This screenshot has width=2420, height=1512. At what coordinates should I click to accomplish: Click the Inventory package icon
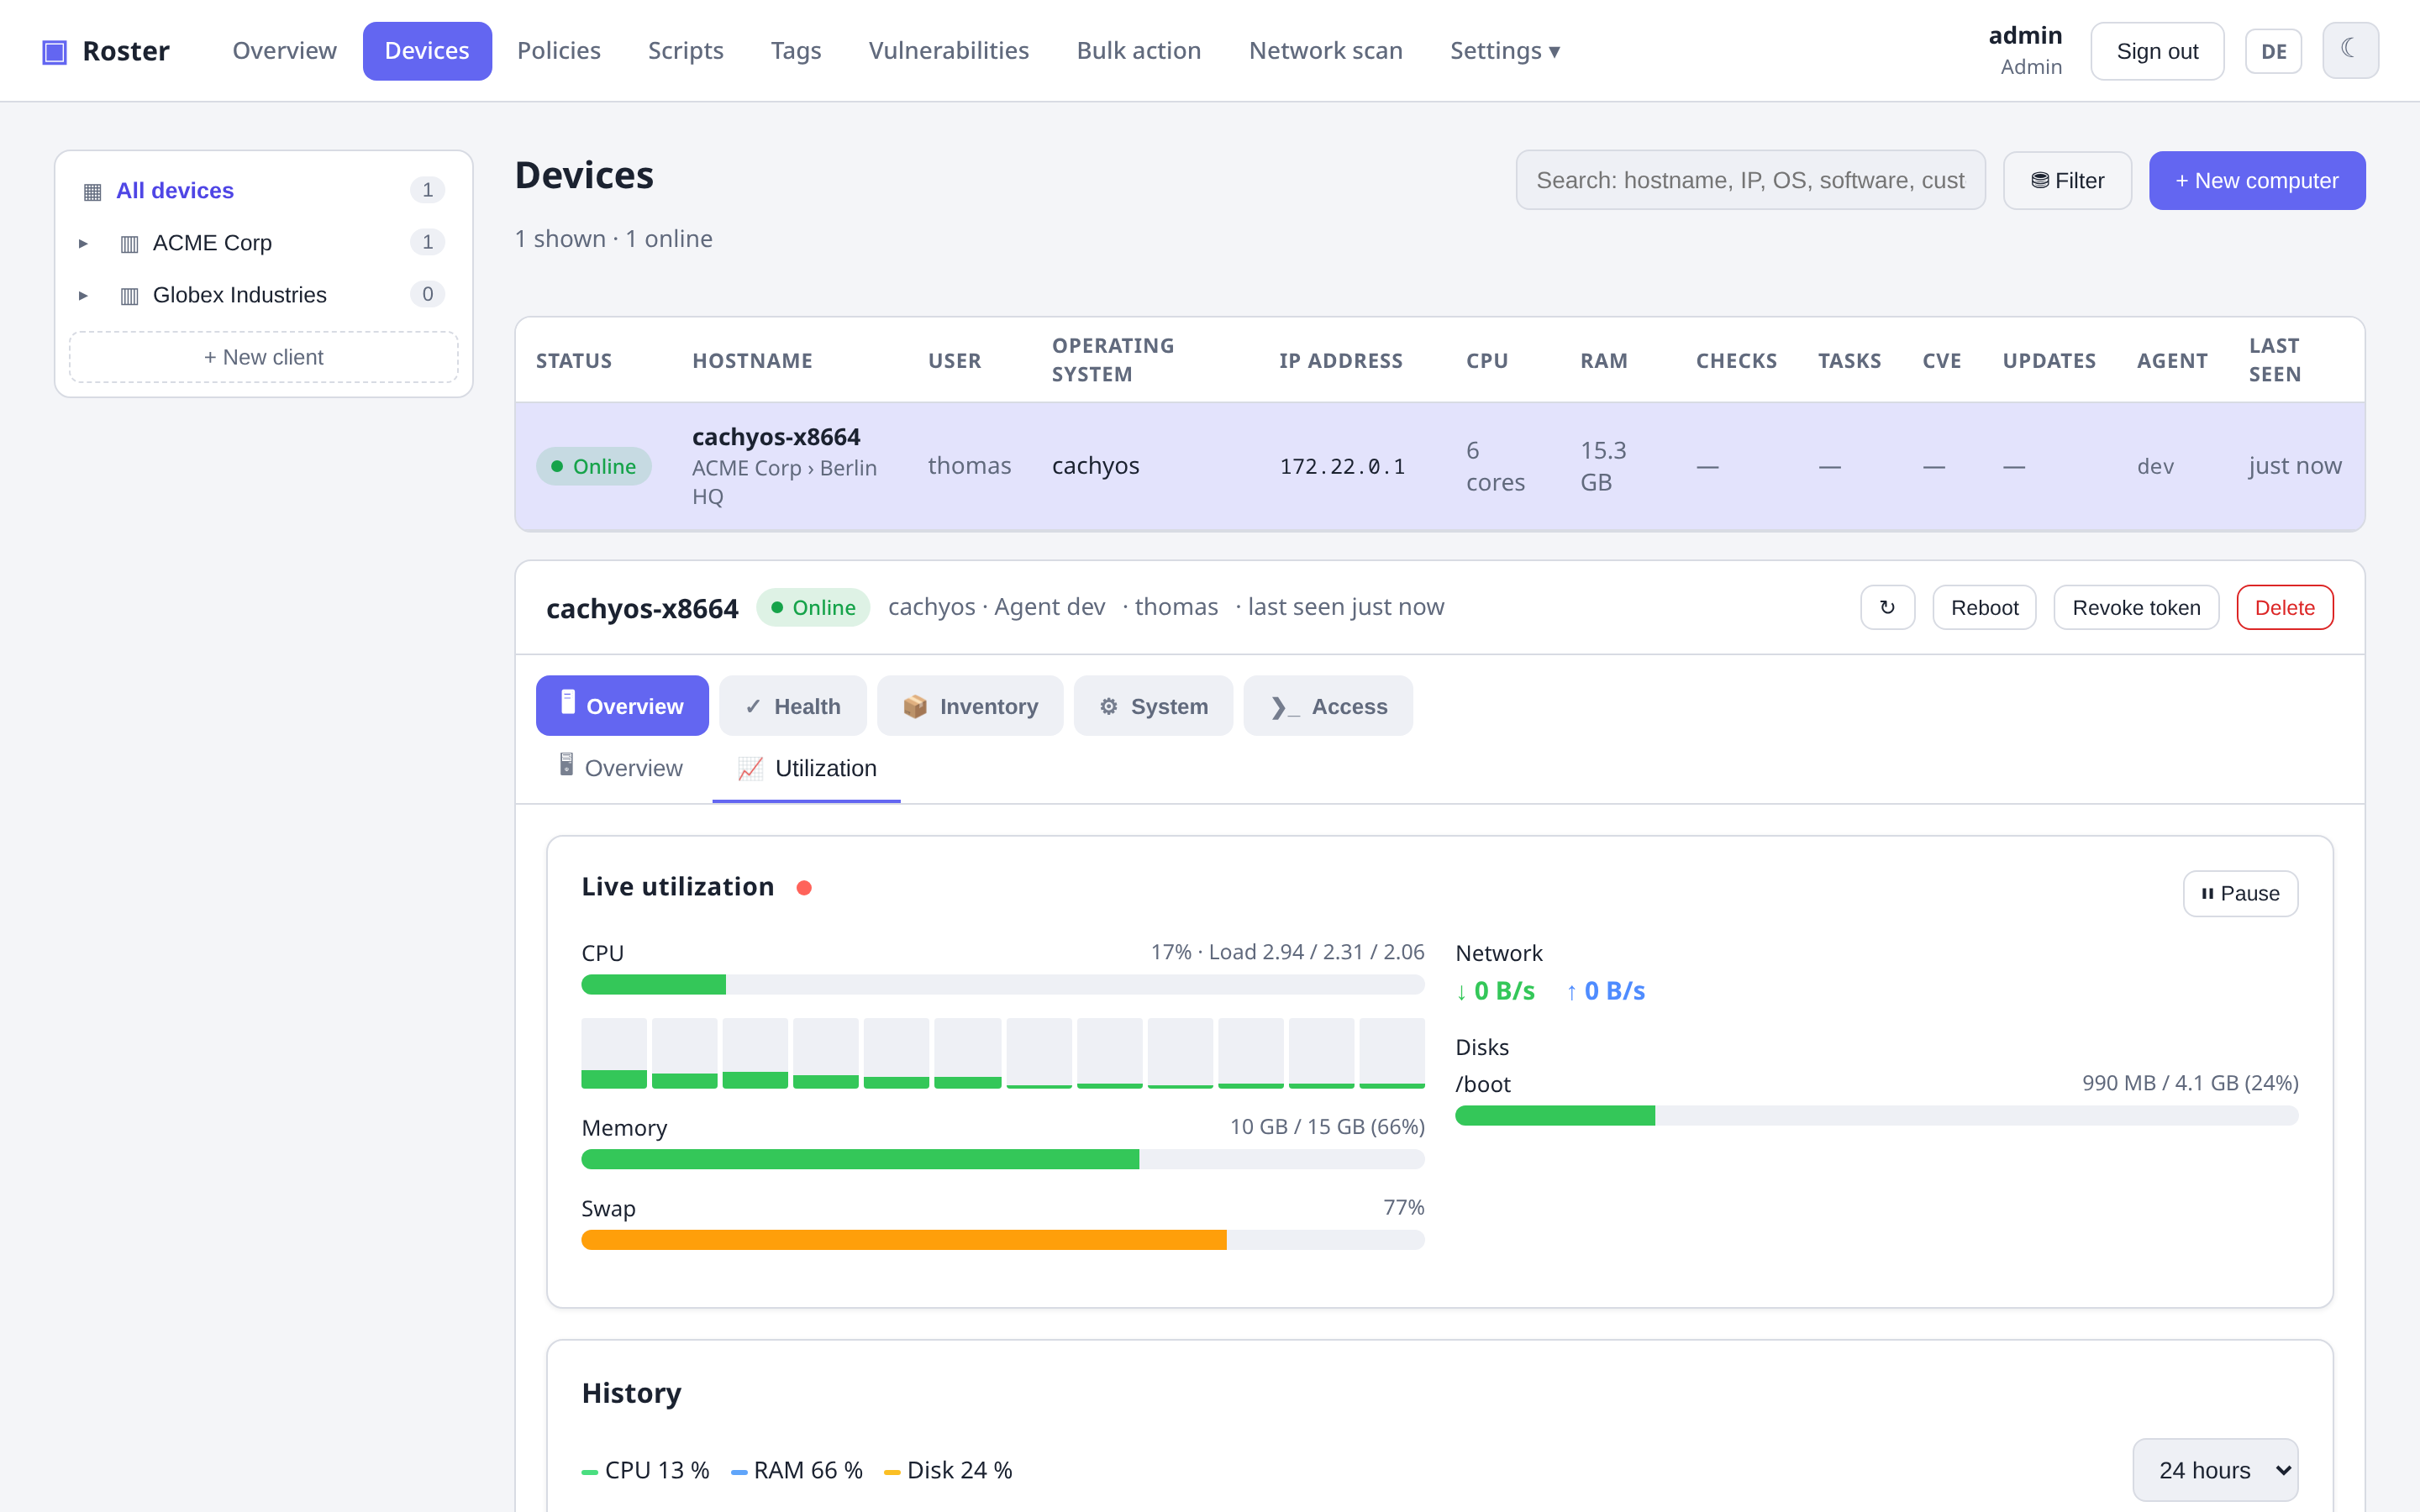coord(914,707)
